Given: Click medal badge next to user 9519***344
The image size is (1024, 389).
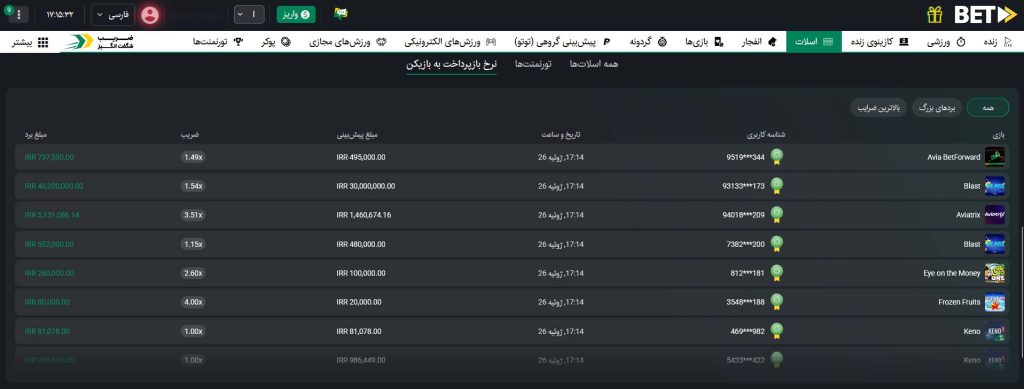Looking at the screenshot, I should click(776, 157).
